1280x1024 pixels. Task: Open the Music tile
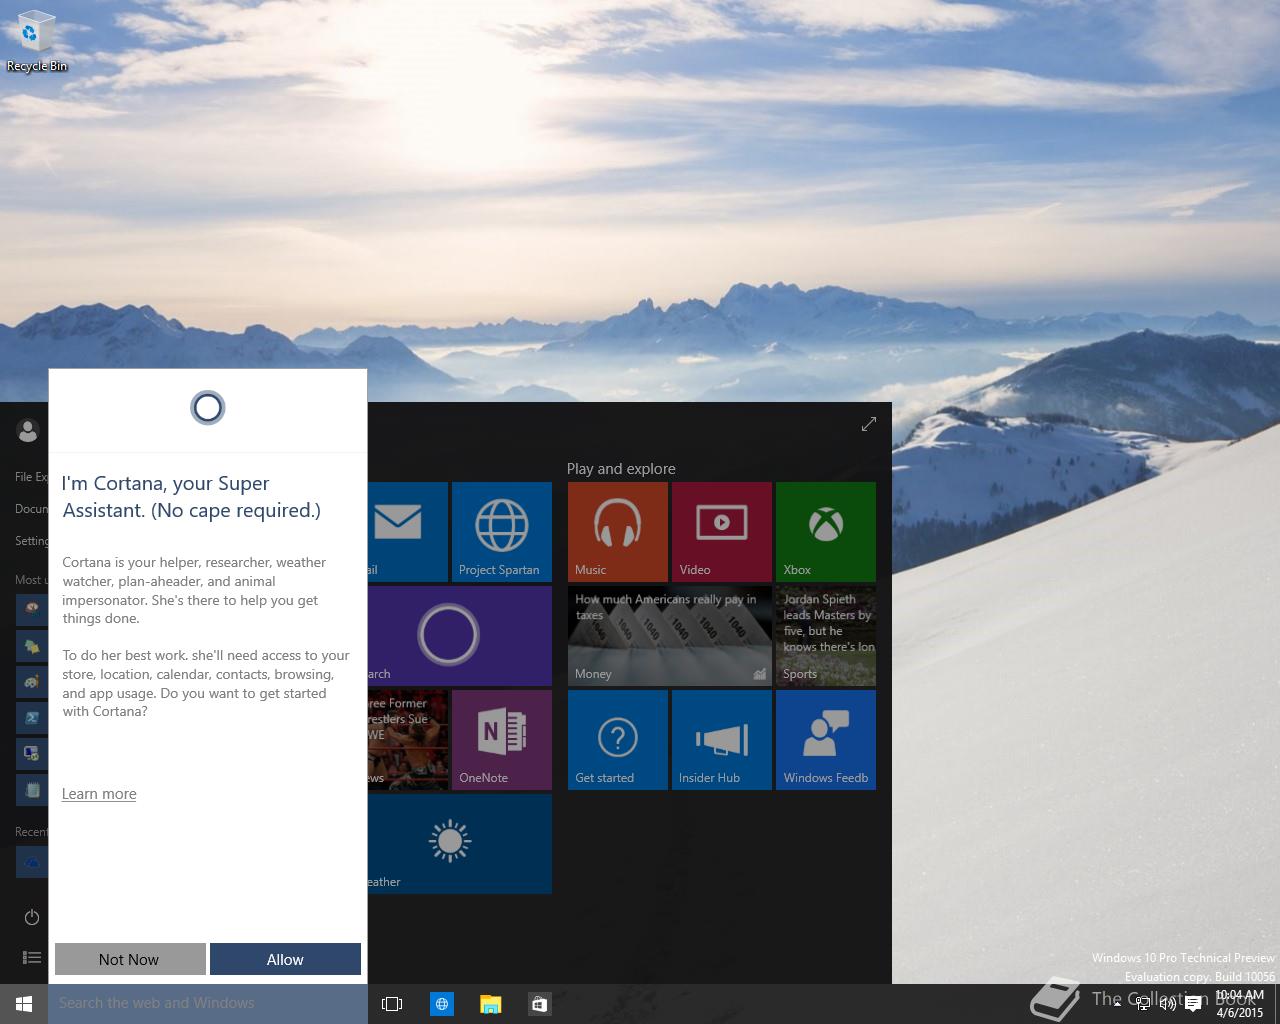click(x=618, y=532)
